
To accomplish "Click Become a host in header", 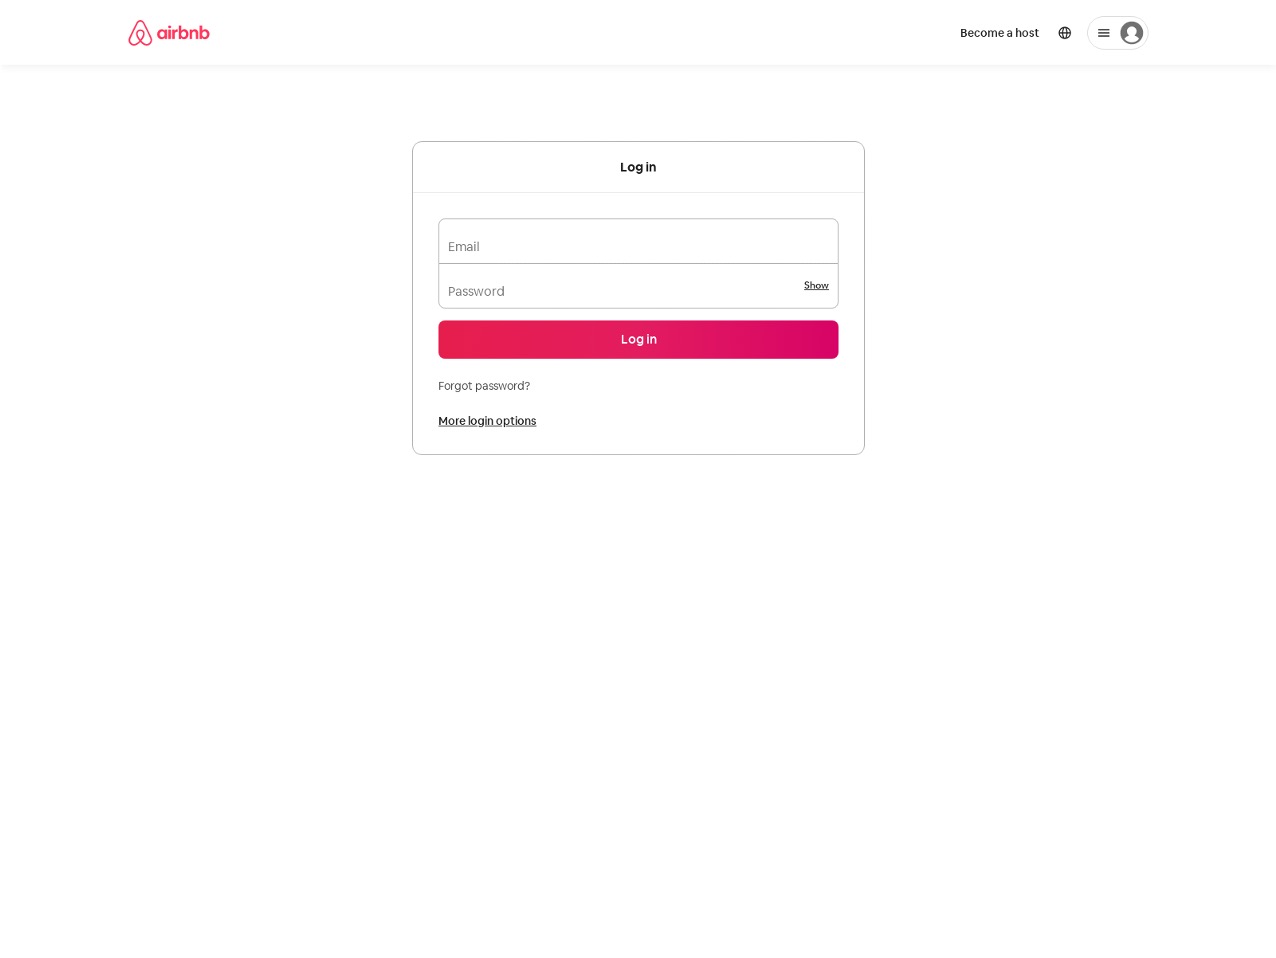I will tap(999, 33).
